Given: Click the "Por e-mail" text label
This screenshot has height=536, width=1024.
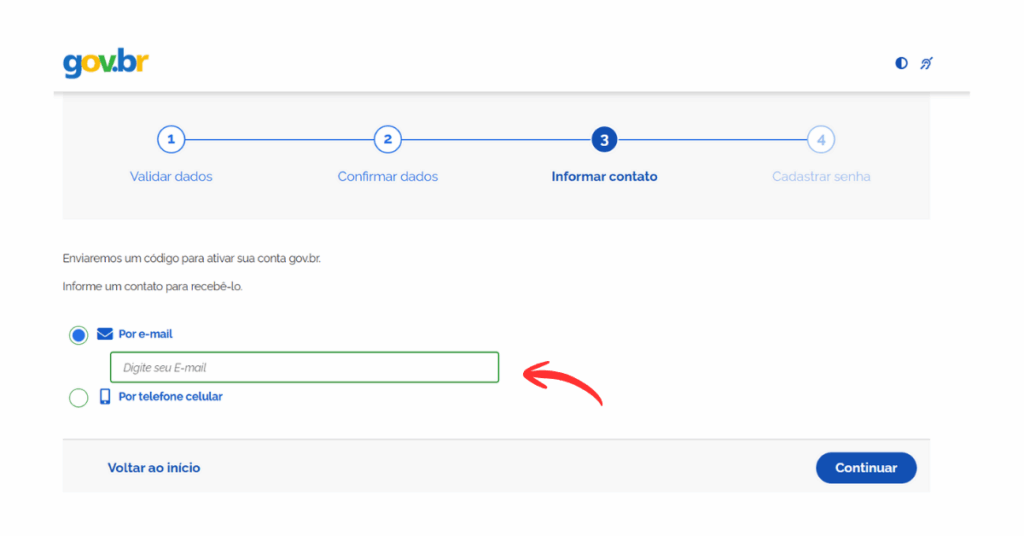Looking at the screenshot, I should (x=146, y=334).
